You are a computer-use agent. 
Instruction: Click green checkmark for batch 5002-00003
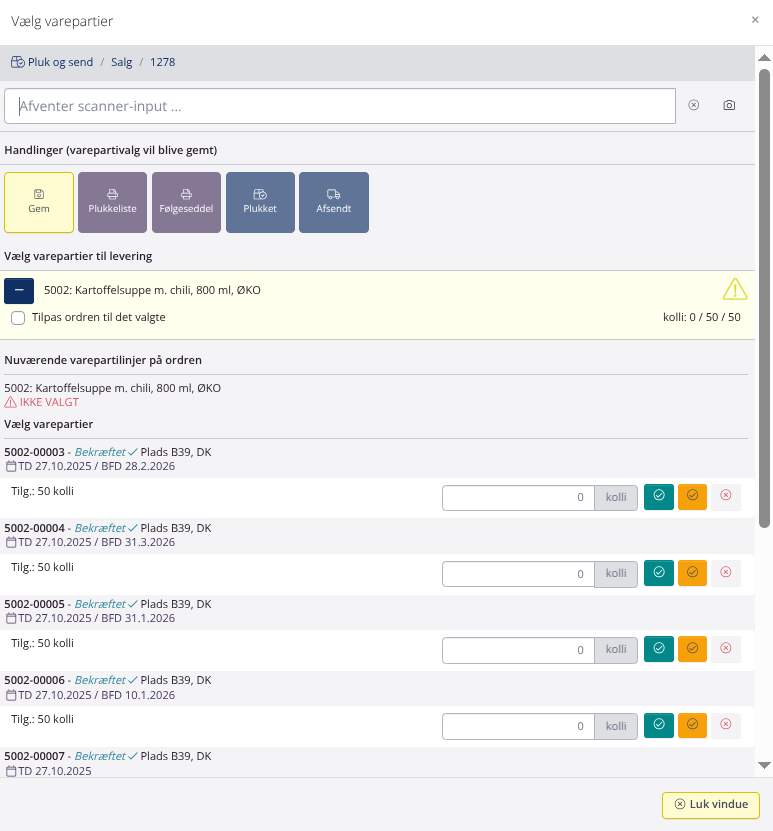pyautogui.click(x=658, y=497)
